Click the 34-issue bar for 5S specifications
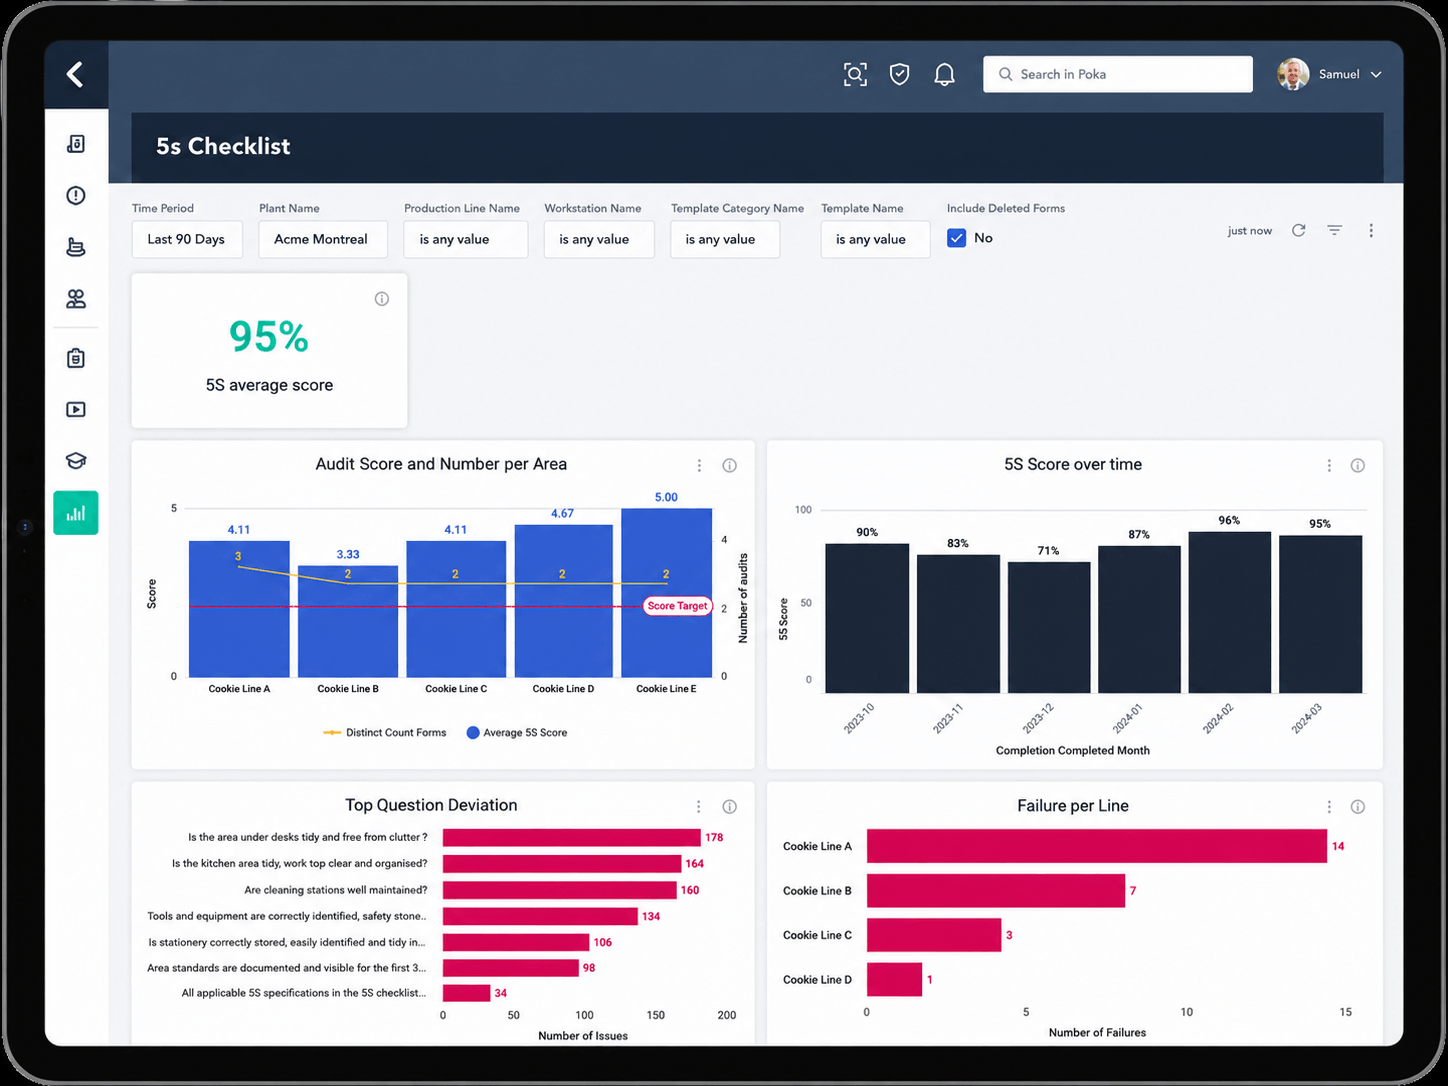The width and height of the screenshot is (1448, 1086). coord(466,993)
